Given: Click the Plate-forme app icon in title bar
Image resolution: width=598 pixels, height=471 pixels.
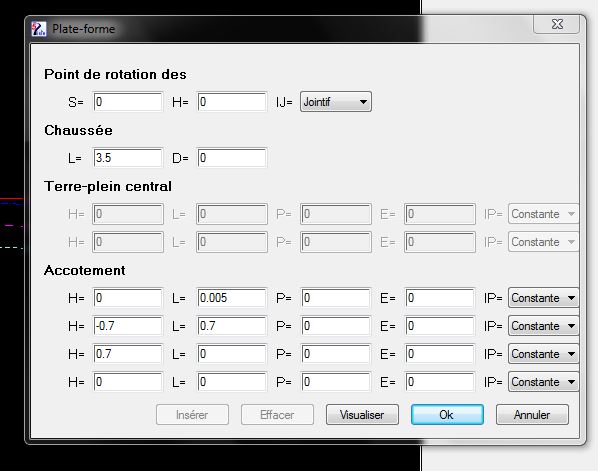Looking at the screenshot, I should [39, 29].
